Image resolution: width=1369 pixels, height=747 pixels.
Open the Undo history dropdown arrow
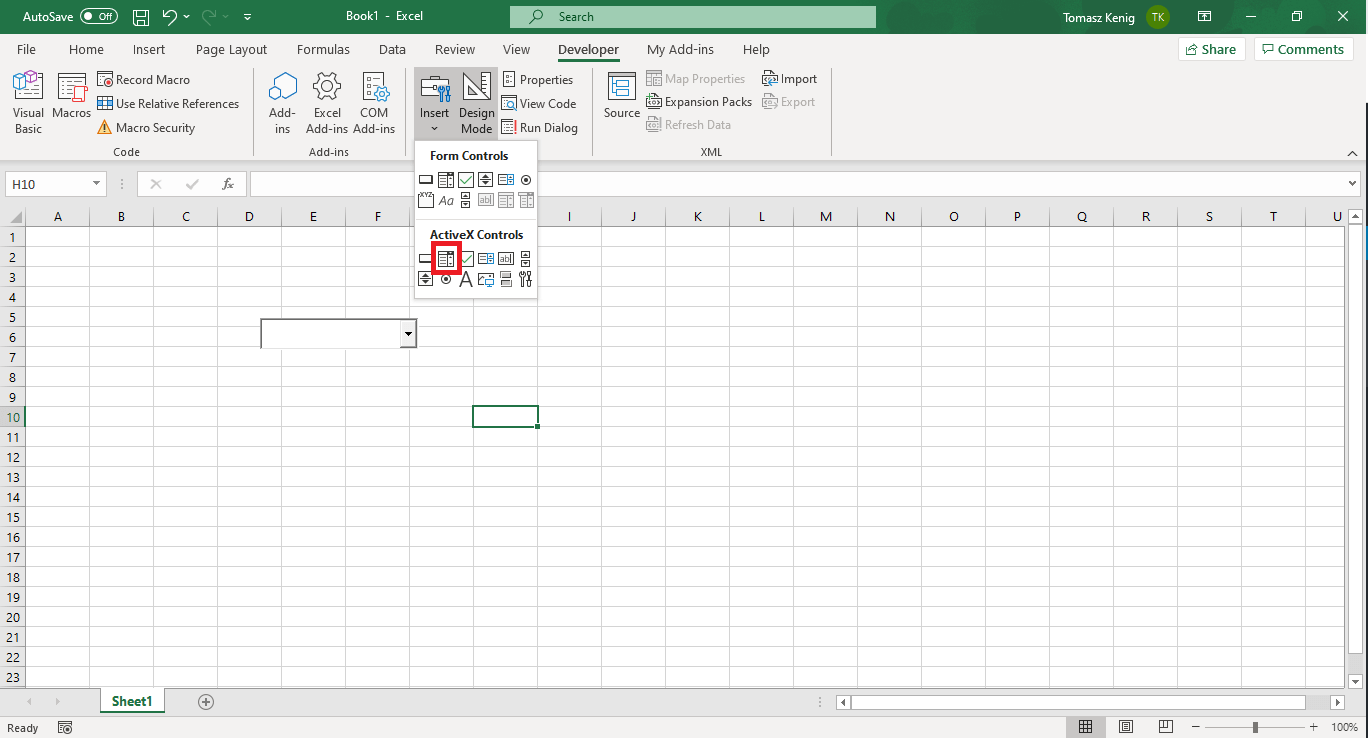[187, 17]
